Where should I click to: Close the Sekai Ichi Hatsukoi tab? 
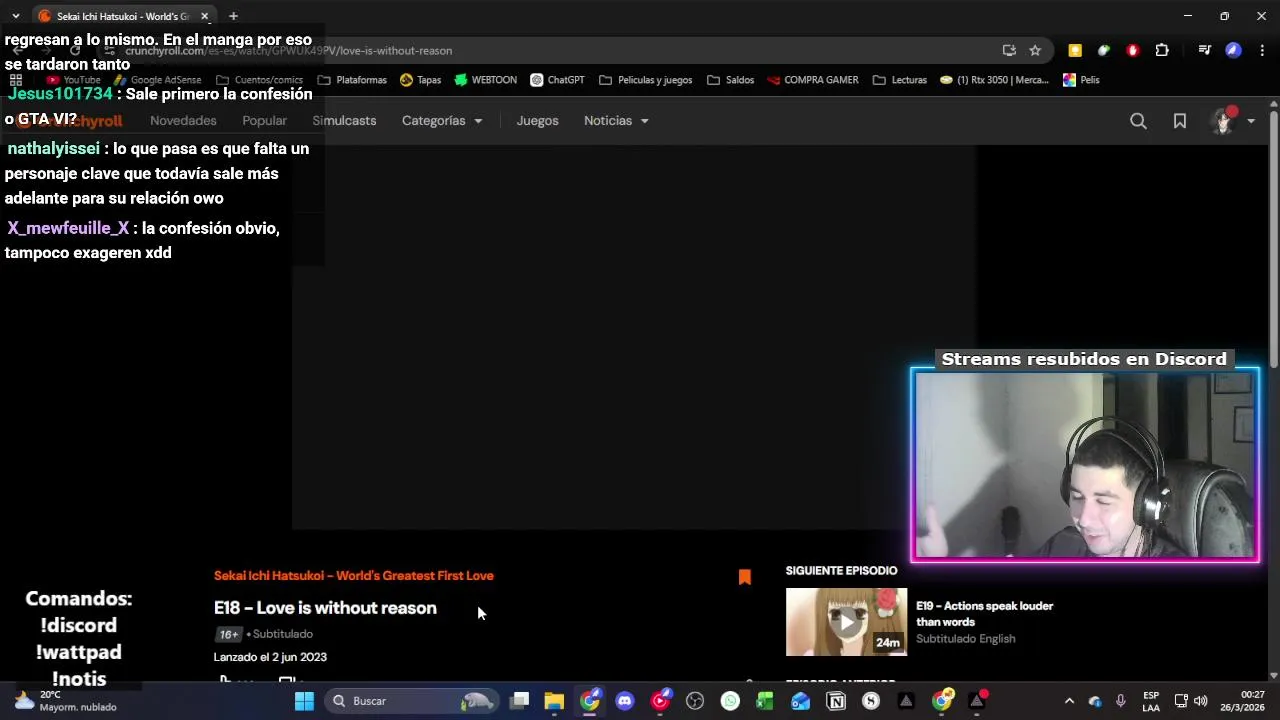point(205,16)
